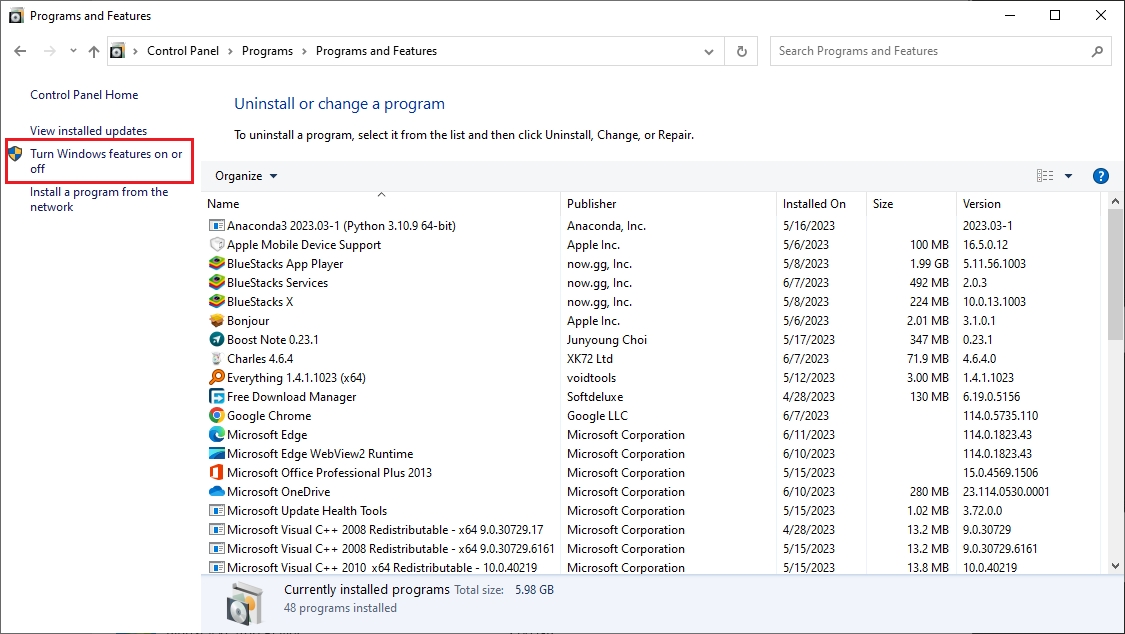Refresh the Programs and Features view
This screenshot has width=1125, height=634.
(741, 51)
